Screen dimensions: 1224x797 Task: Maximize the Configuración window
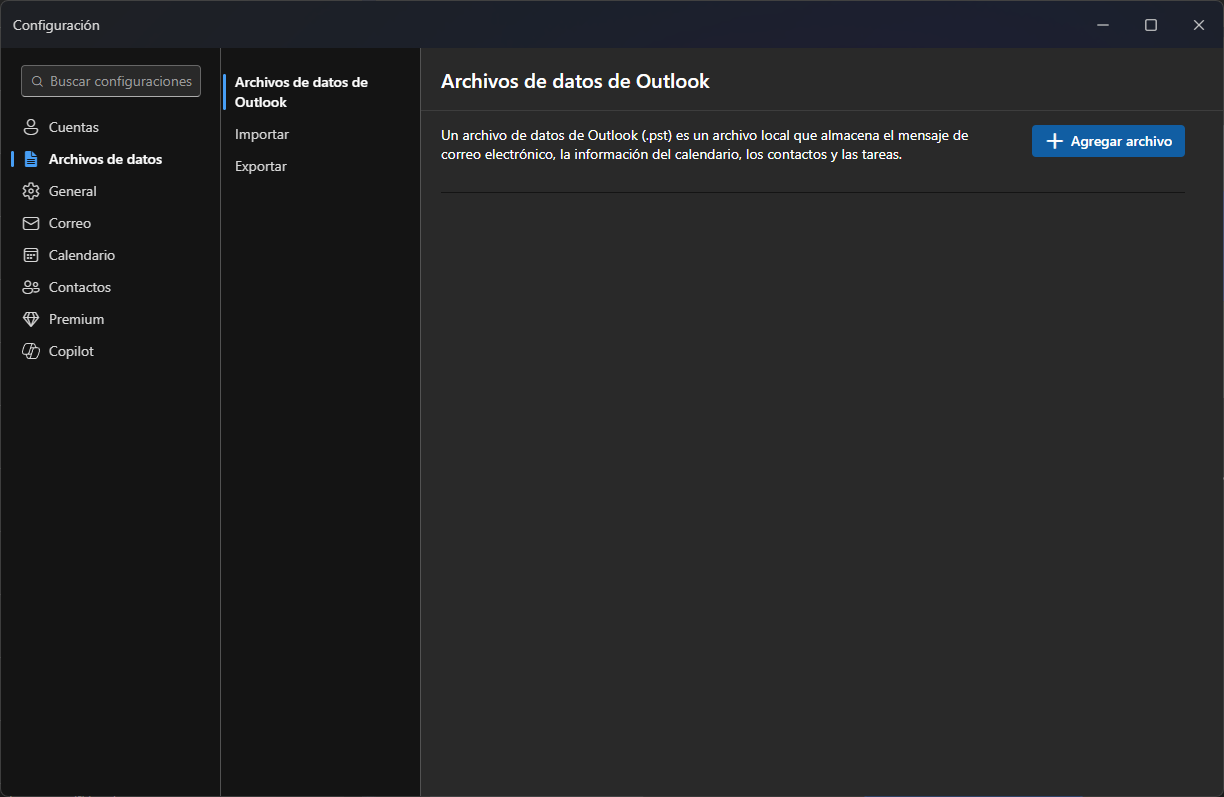[x=1151, y=25]
